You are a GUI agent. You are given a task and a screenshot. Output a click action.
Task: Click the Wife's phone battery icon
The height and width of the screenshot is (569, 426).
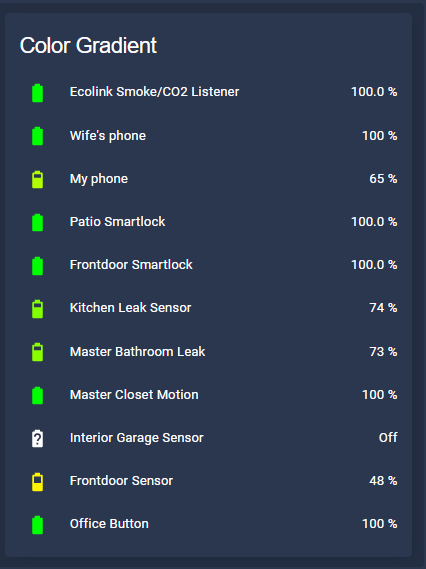37,136
